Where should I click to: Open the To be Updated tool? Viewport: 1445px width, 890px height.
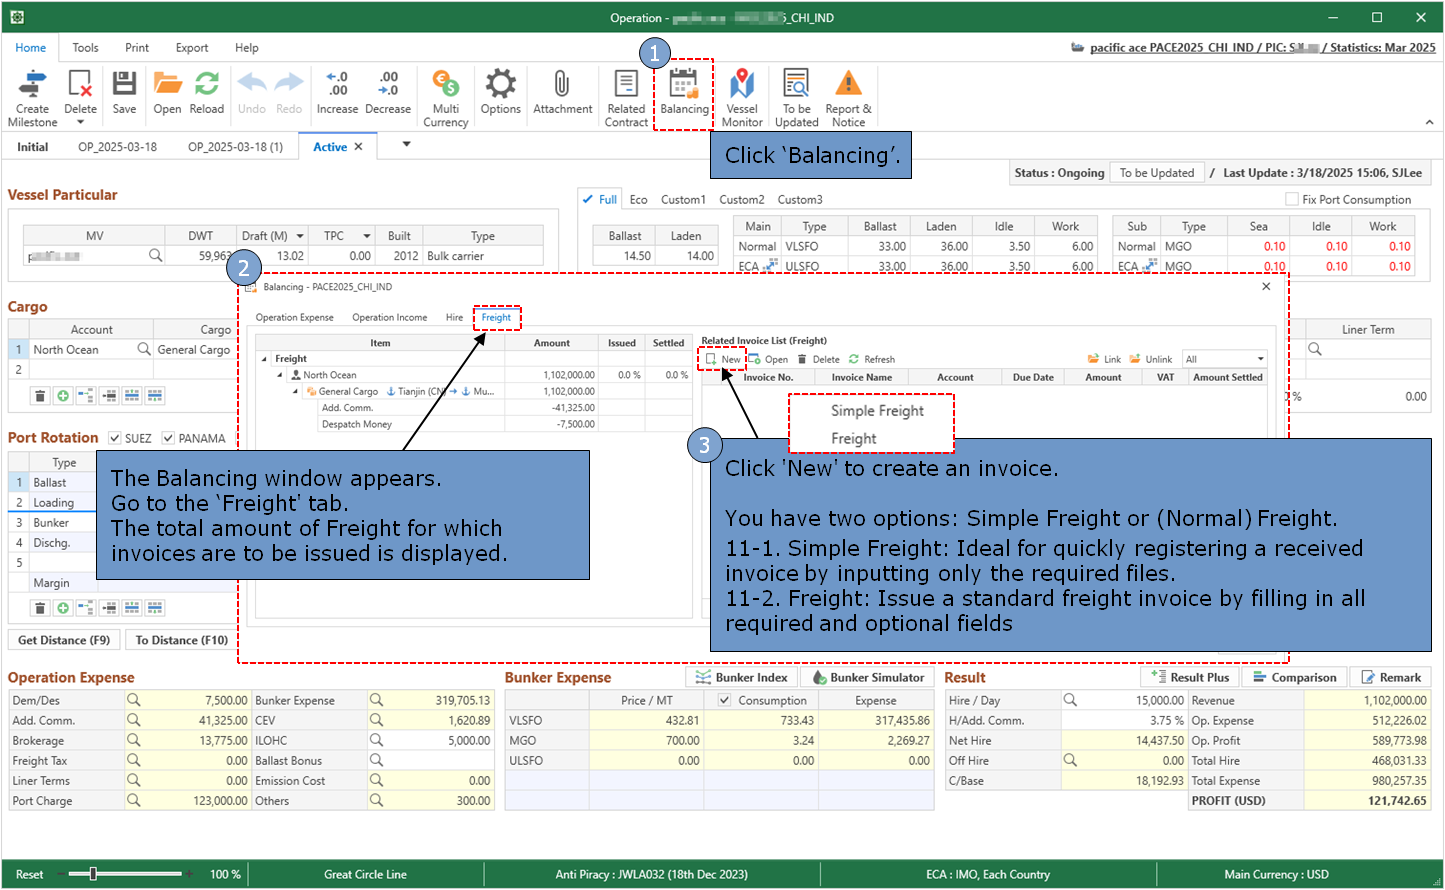(x=796, y=97)
